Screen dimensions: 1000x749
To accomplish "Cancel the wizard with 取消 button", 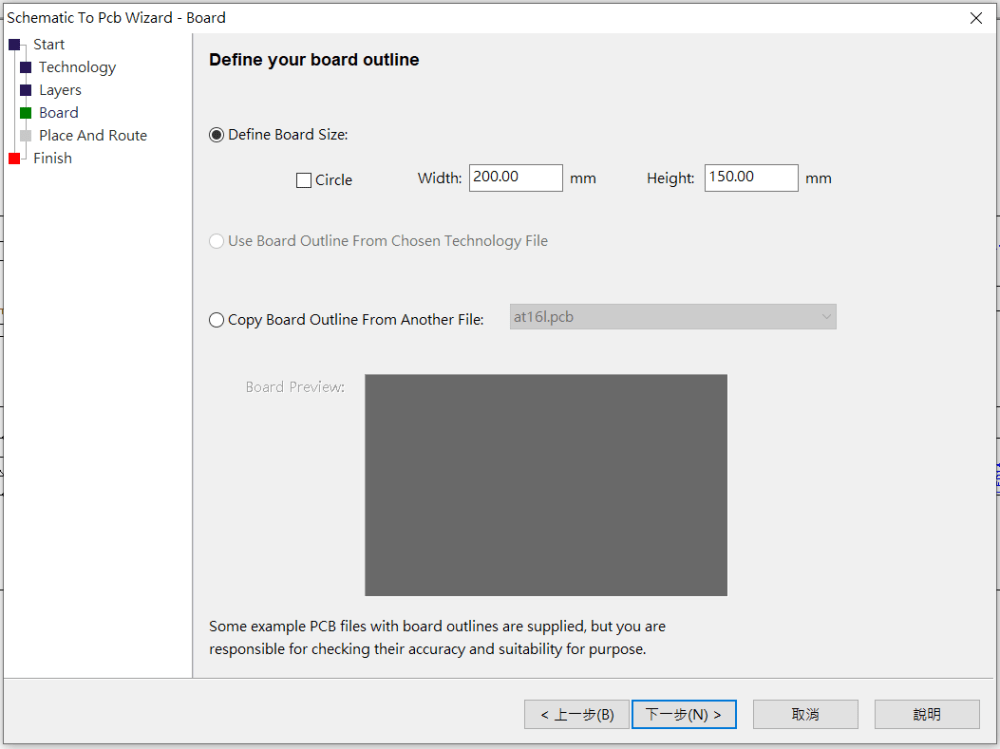I will tap(805, 714).
